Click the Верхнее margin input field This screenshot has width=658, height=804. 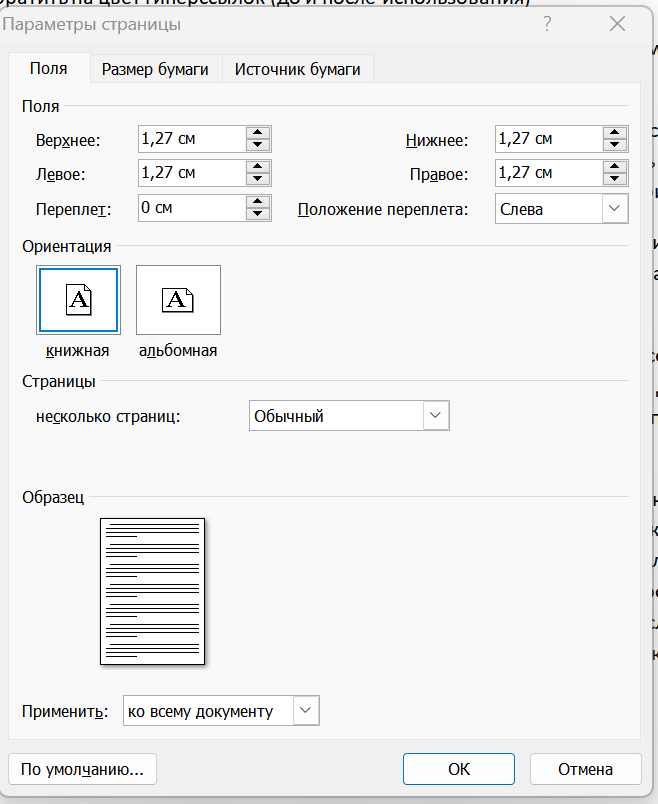click(x=192, y=139)
